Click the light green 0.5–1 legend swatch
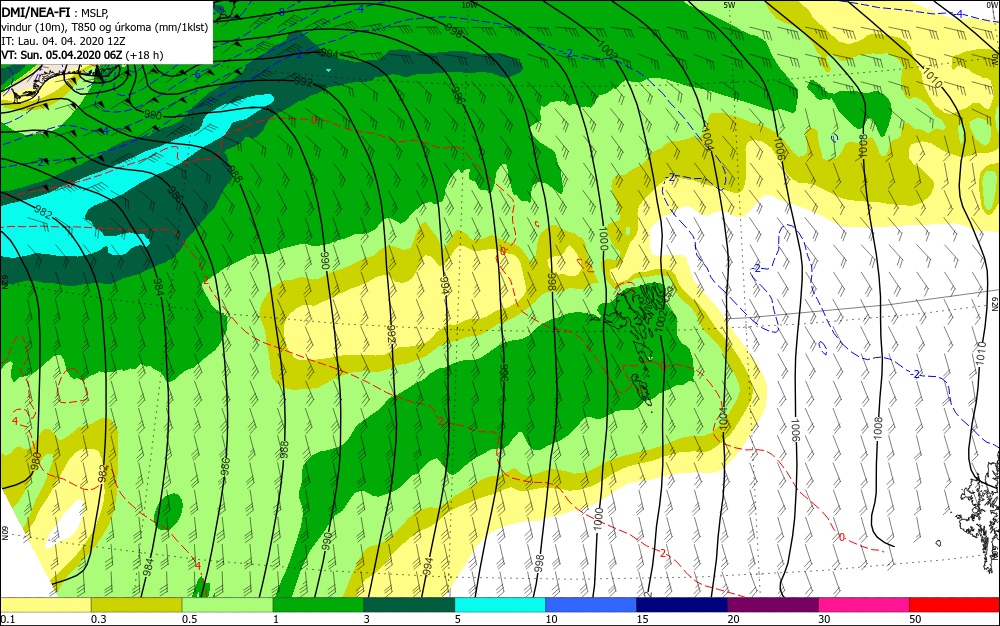 pyautogui.click(x=228, y=605)
